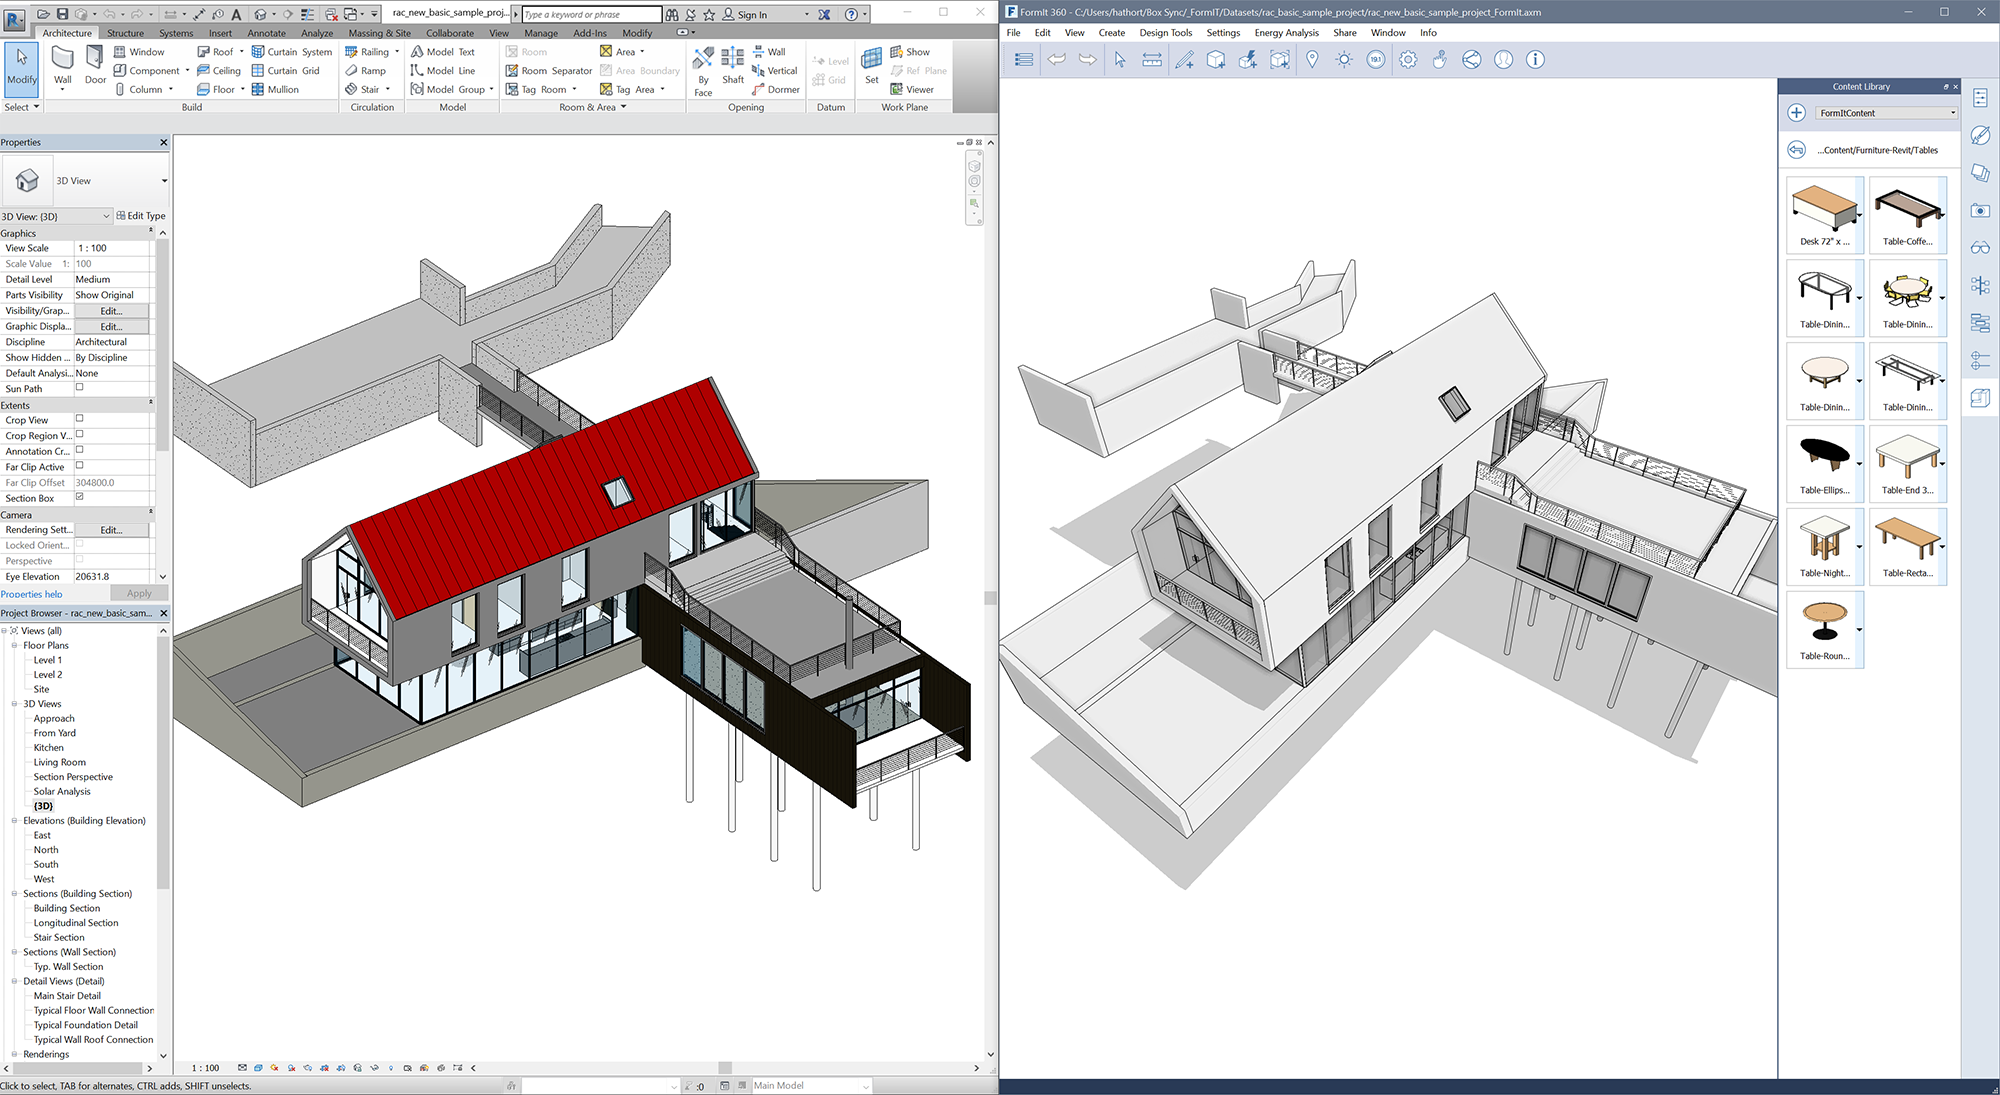Open FormIt's sun and shadows settings
Screen dimensions: 2000x1095
pyautogui.click(x=1344, y=59)
